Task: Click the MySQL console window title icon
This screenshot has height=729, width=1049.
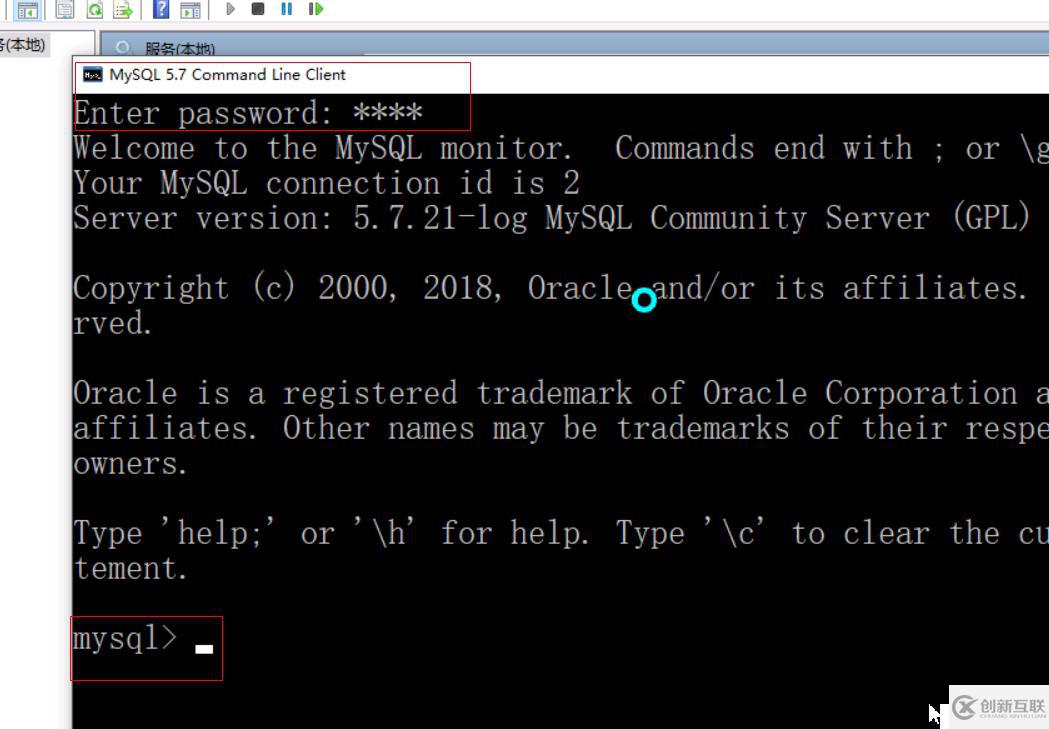Action: click(93, 75)
